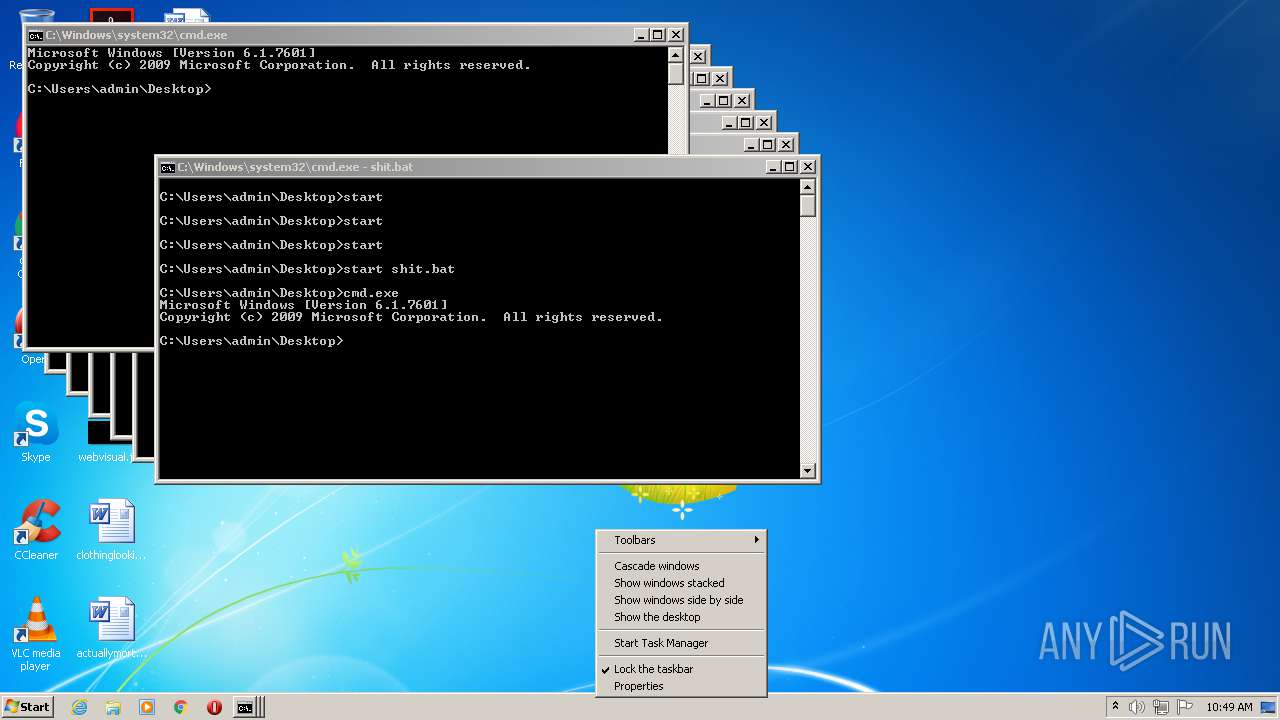The width and height of the screenshot is (1280, 720).
Task: Click the 'start shit.bat' command line text
Action: click(x=399, y=269)
